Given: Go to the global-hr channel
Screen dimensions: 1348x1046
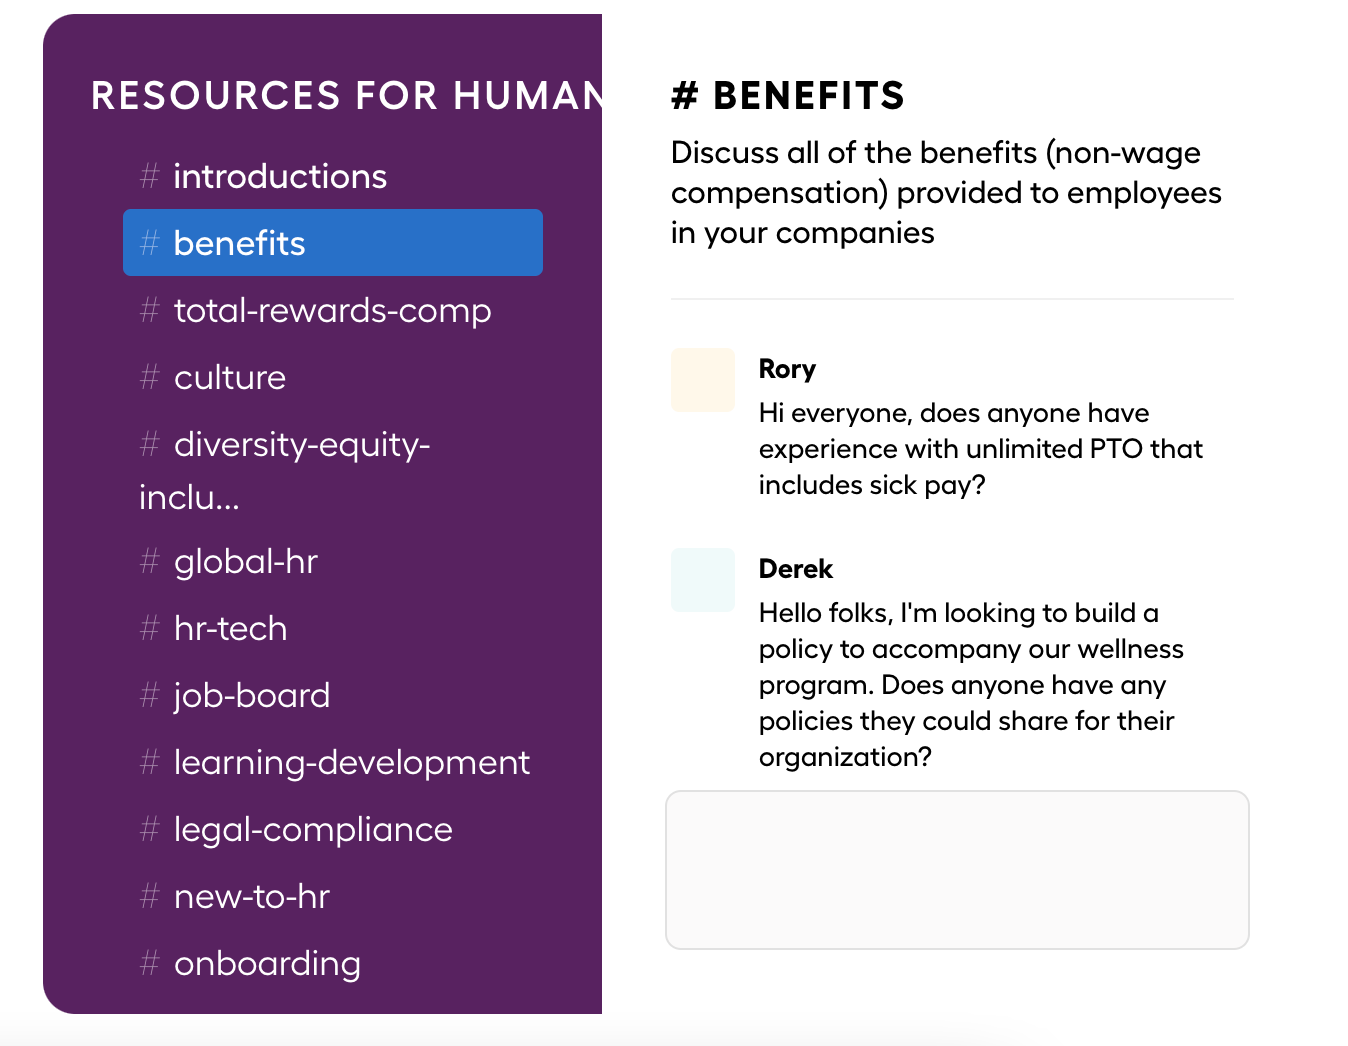Looking at the screenshot, I should point(245,562).
